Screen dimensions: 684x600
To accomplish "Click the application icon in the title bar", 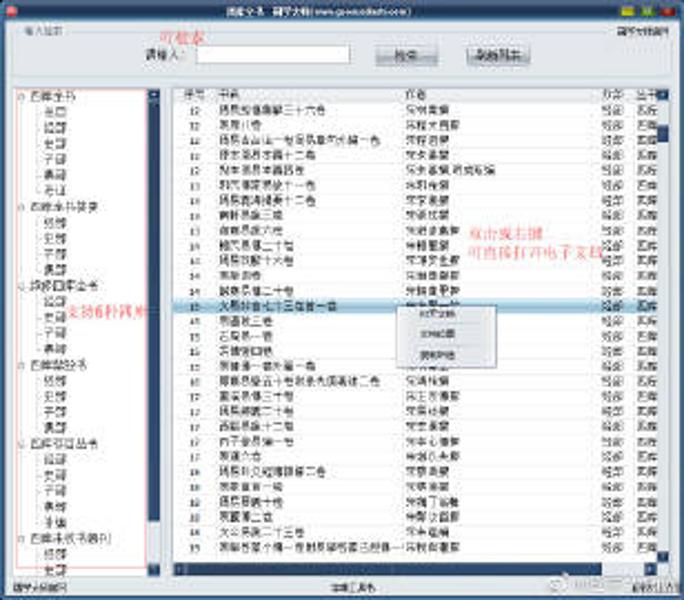I will coord(10,9).
